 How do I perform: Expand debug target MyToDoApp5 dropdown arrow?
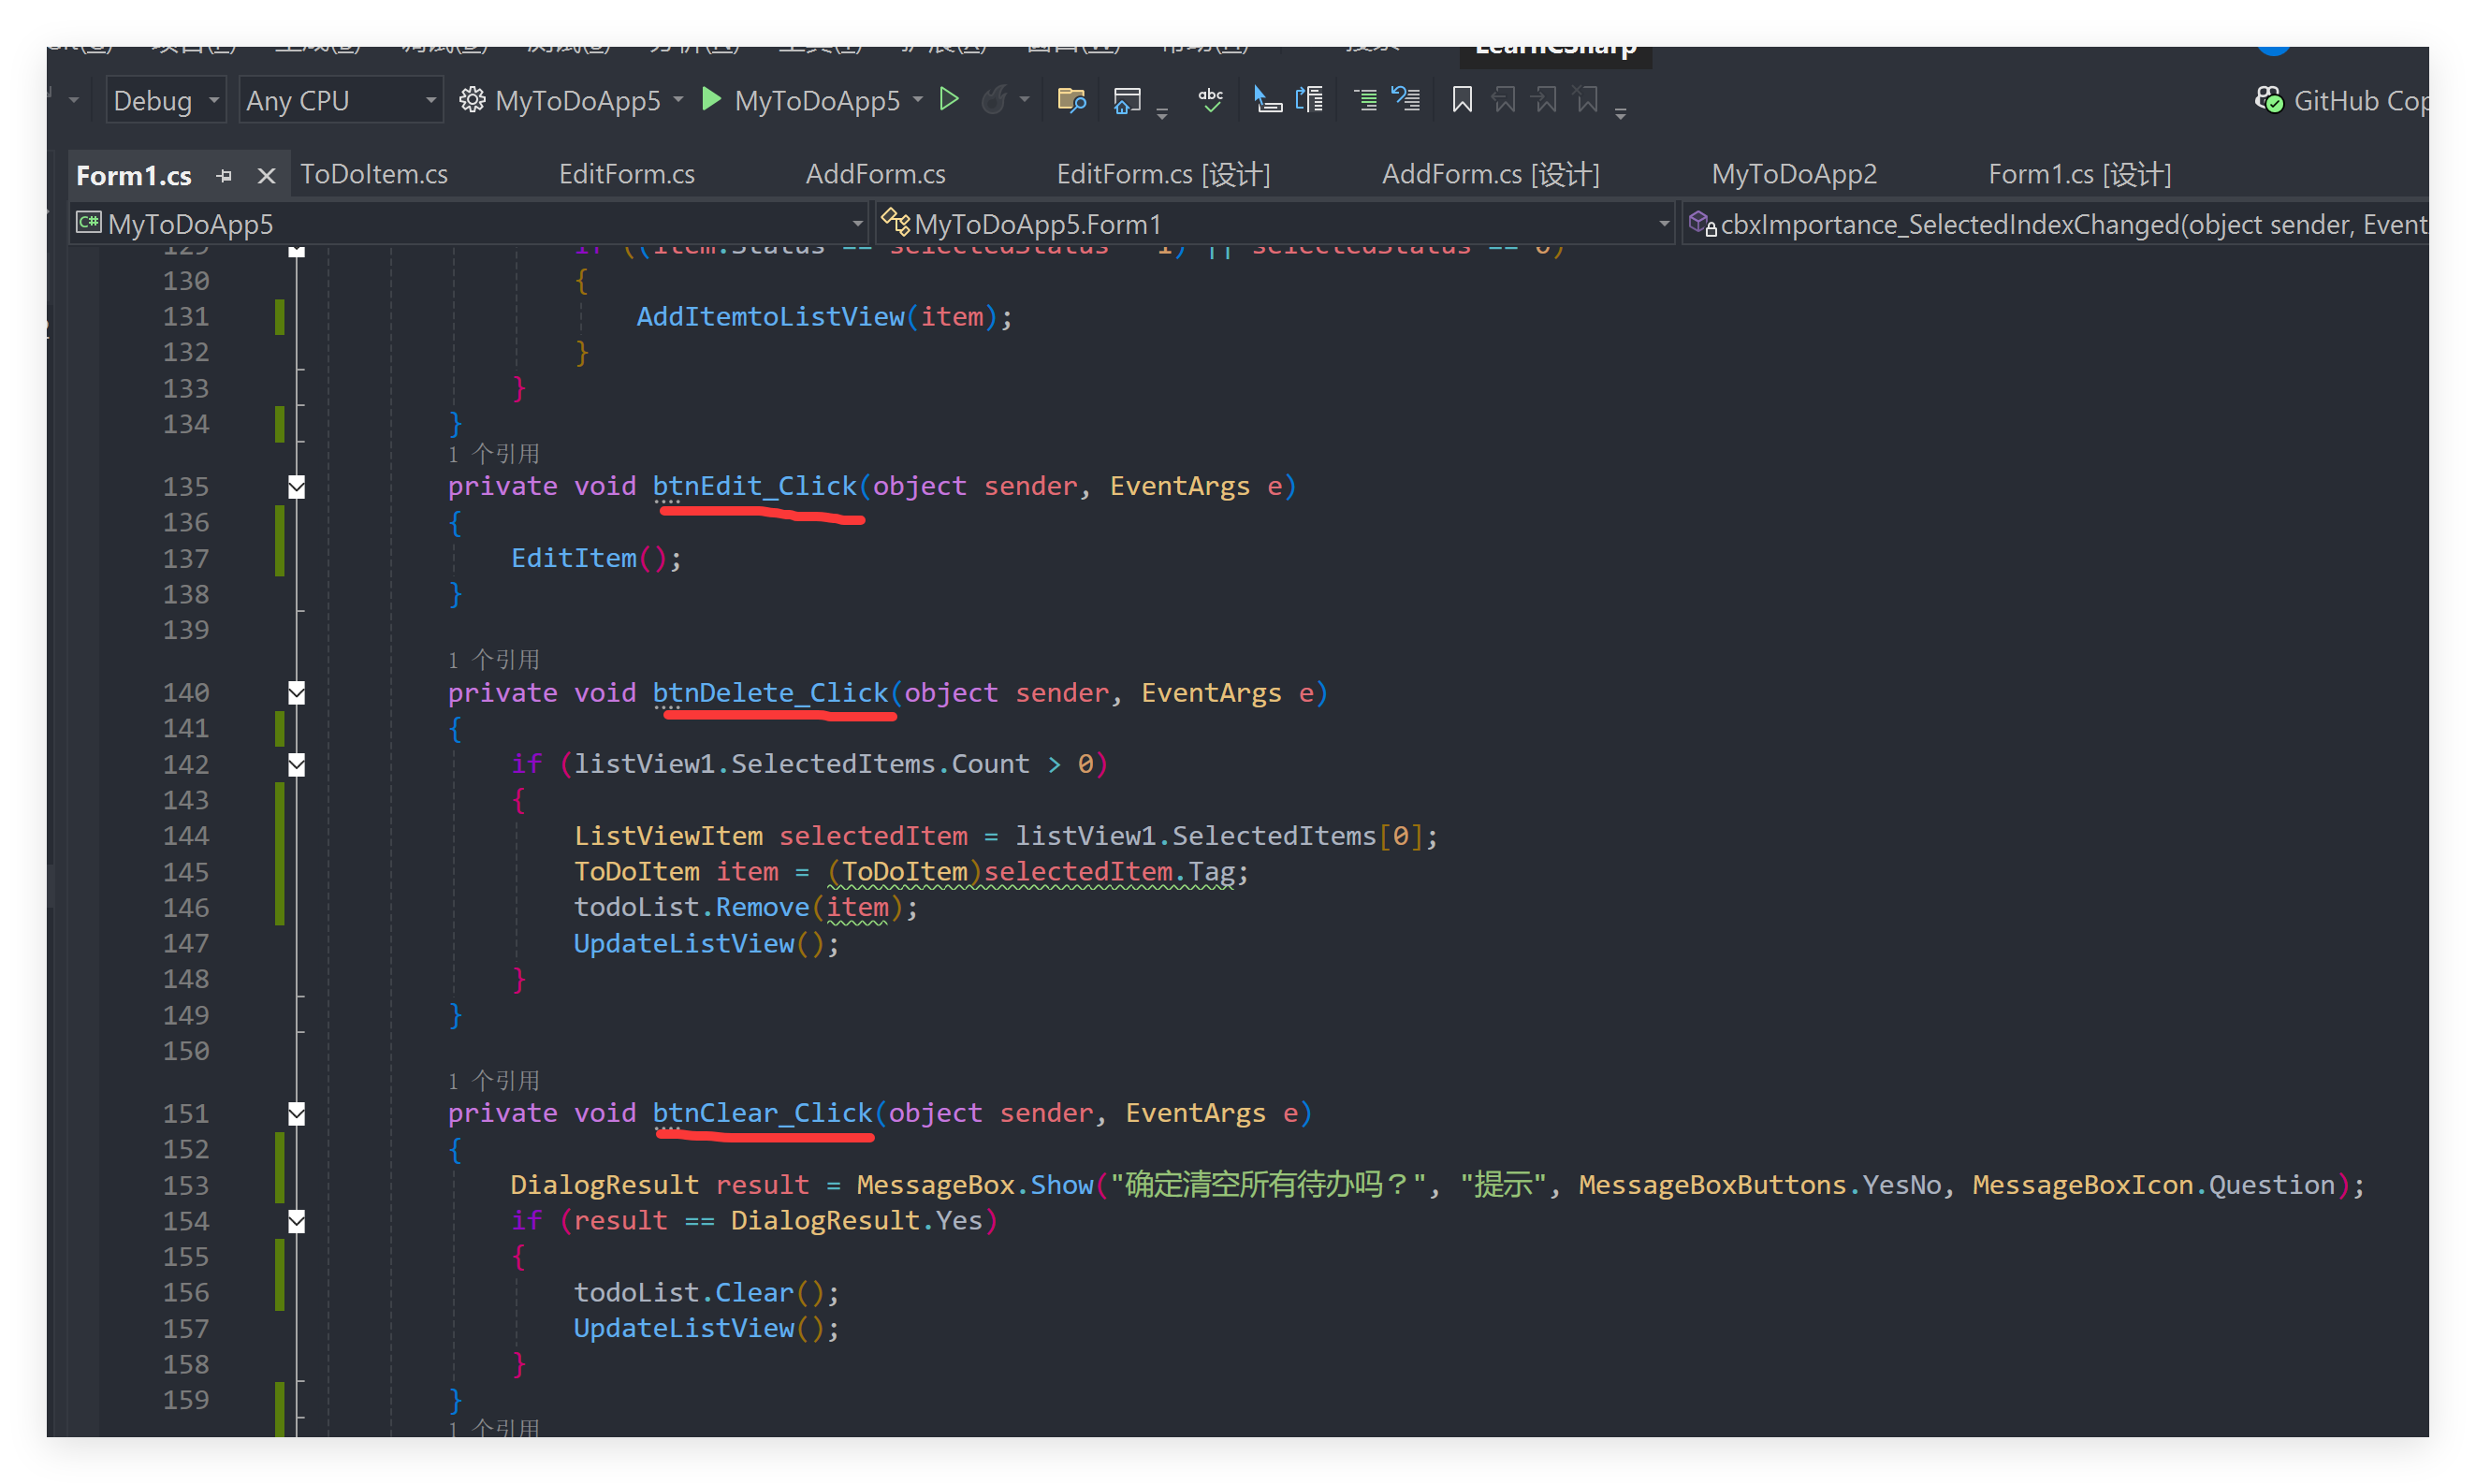click(x=918, y=100)
